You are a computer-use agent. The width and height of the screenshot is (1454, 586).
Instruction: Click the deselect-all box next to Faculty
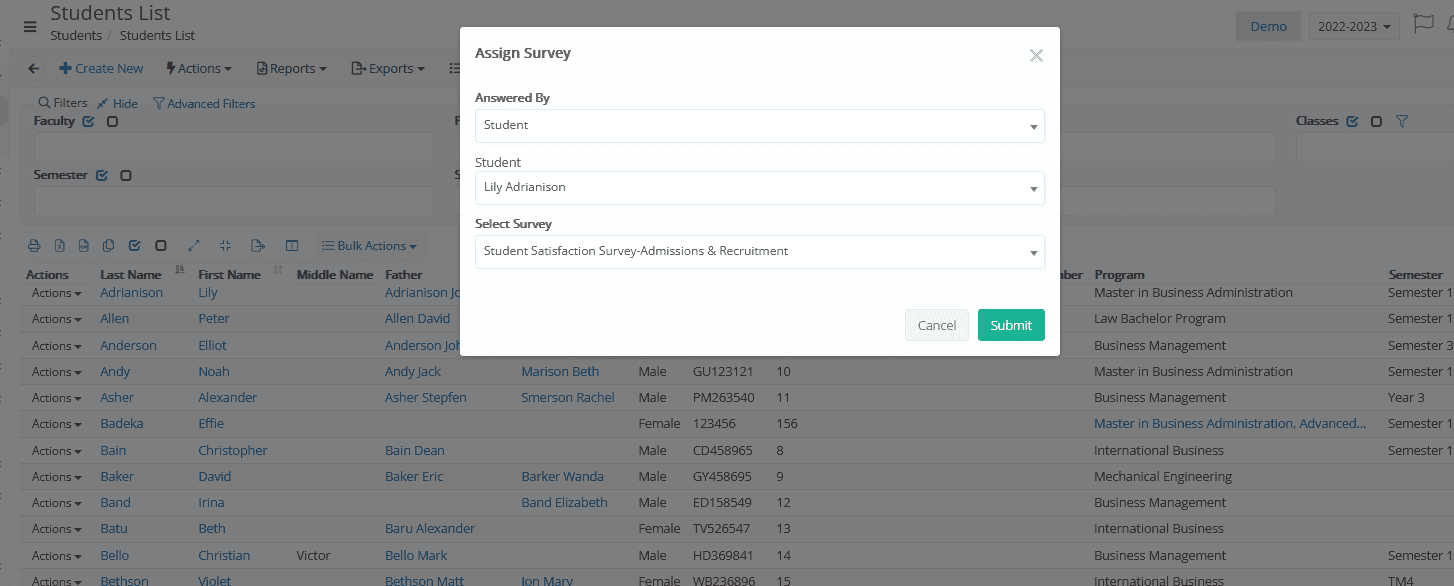(112, 121)
